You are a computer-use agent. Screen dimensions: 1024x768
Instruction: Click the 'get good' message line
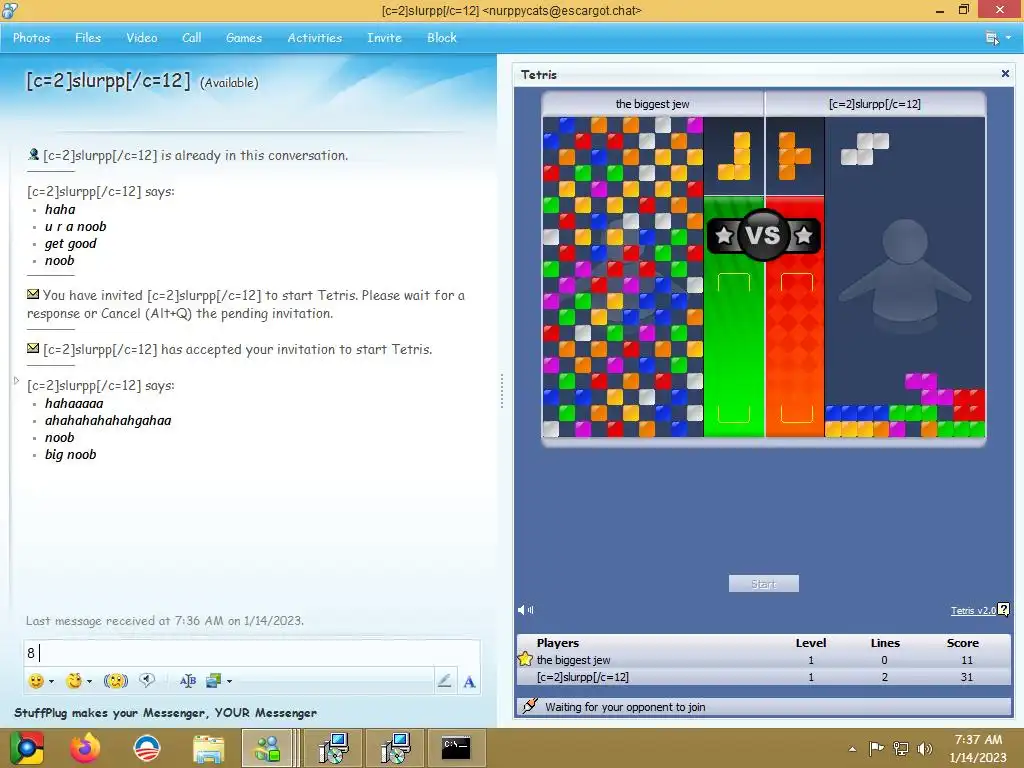tap(71, 244)
